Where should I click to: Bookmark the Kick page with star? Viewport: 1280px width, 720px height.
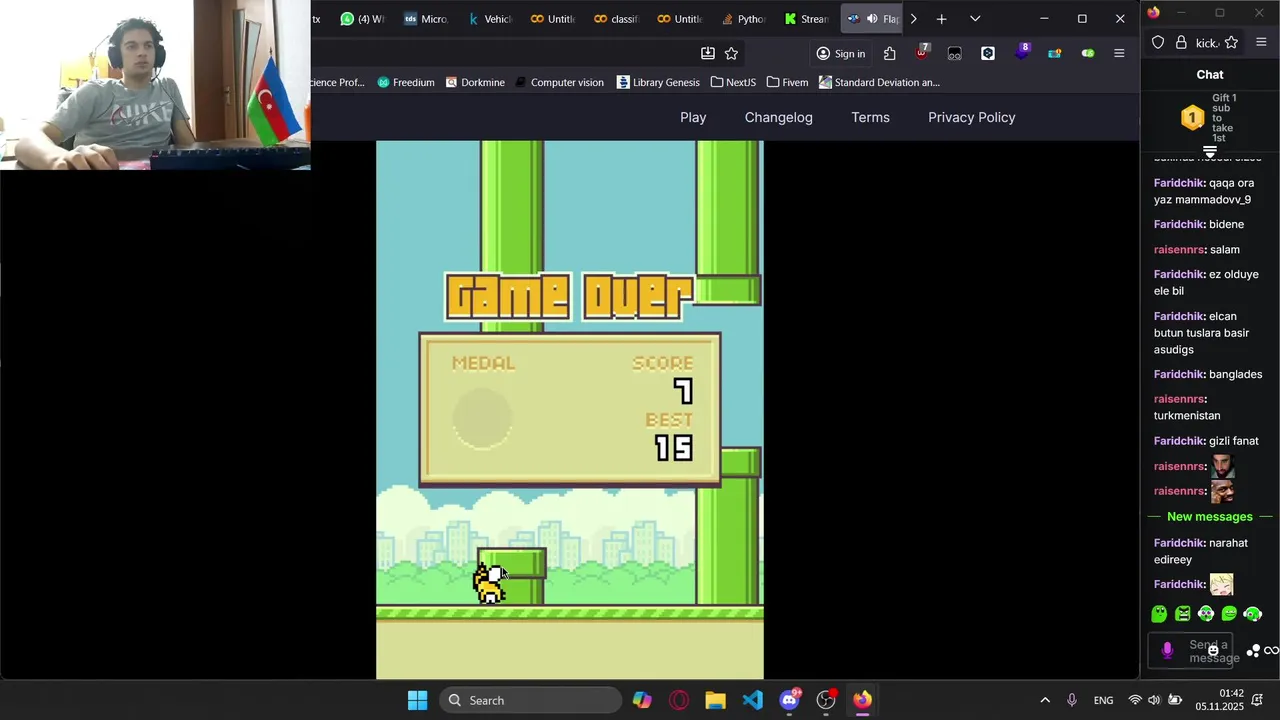tap(1231, 42)
